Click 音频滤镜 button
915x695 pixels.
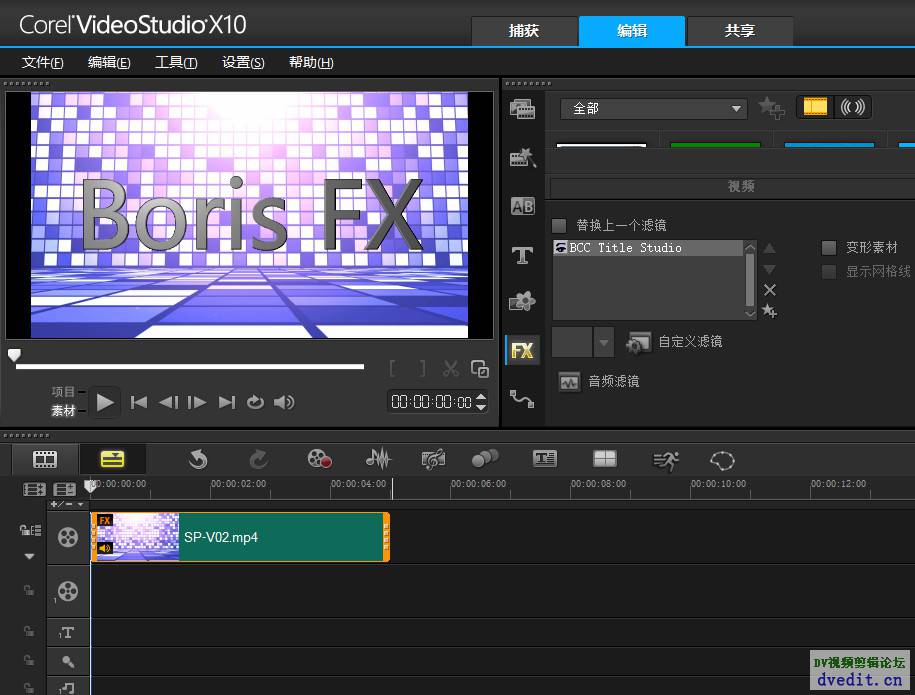pyautogui.click(x=599, y=382)
